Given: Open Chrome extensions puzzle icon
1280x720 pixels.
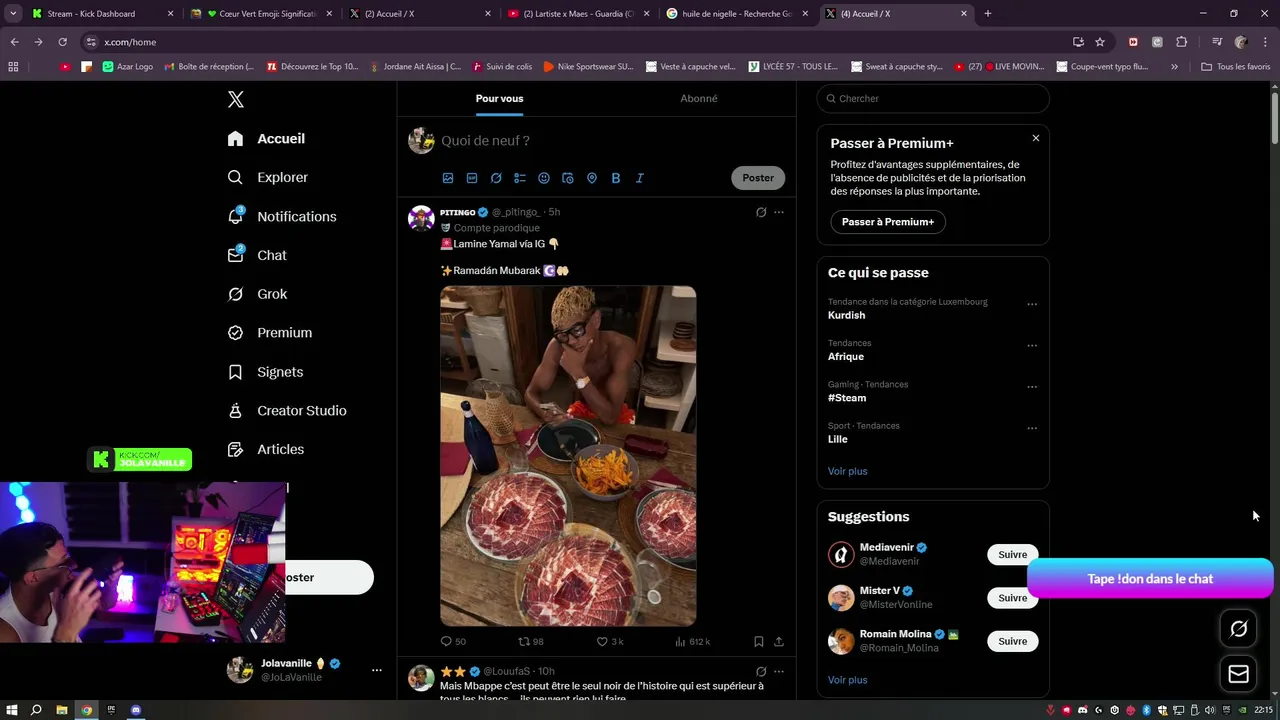Looking at the screenshot, I should (1182, 42).
